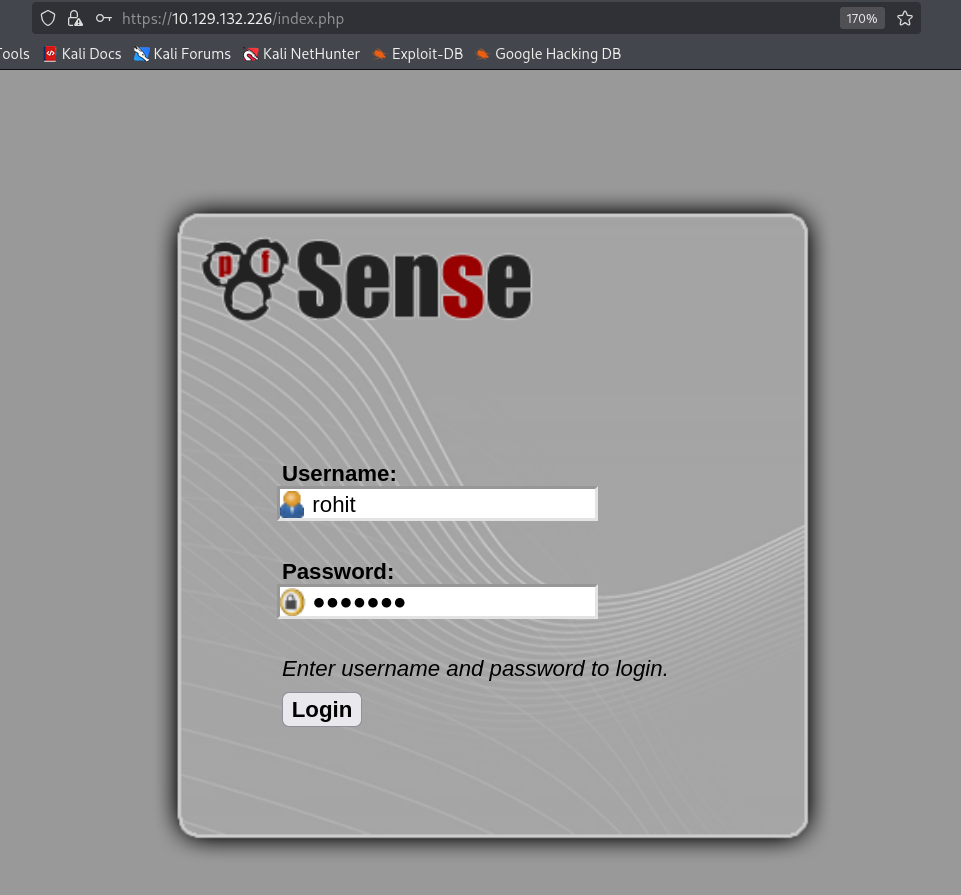Open the Kali Docs bookmark
Screen dimensions: 961x895
(x=82, y=54)
